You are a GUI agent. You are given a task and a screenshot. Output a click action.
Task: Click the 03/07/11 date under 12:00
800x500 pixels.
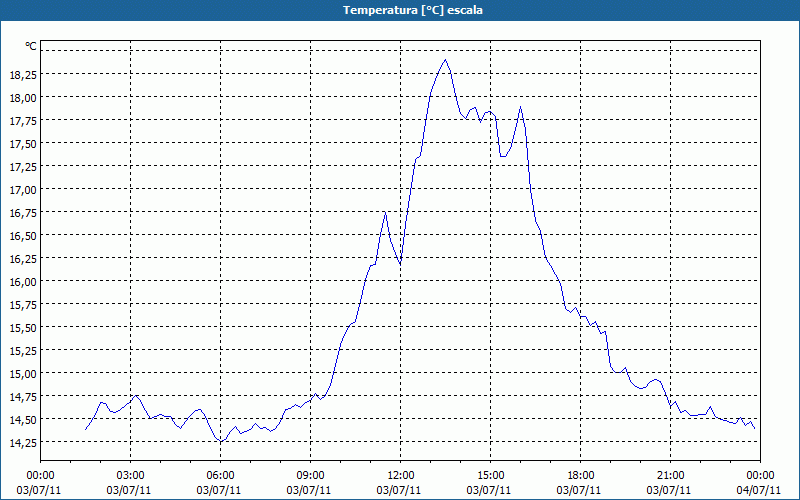pyautogui.click(x=399, y=490)
